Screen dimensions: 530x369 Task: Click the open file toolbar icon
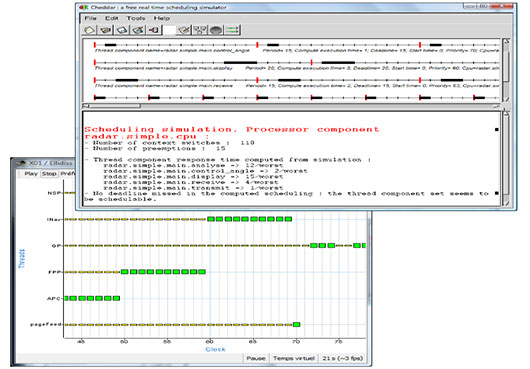tap(106, 30)
